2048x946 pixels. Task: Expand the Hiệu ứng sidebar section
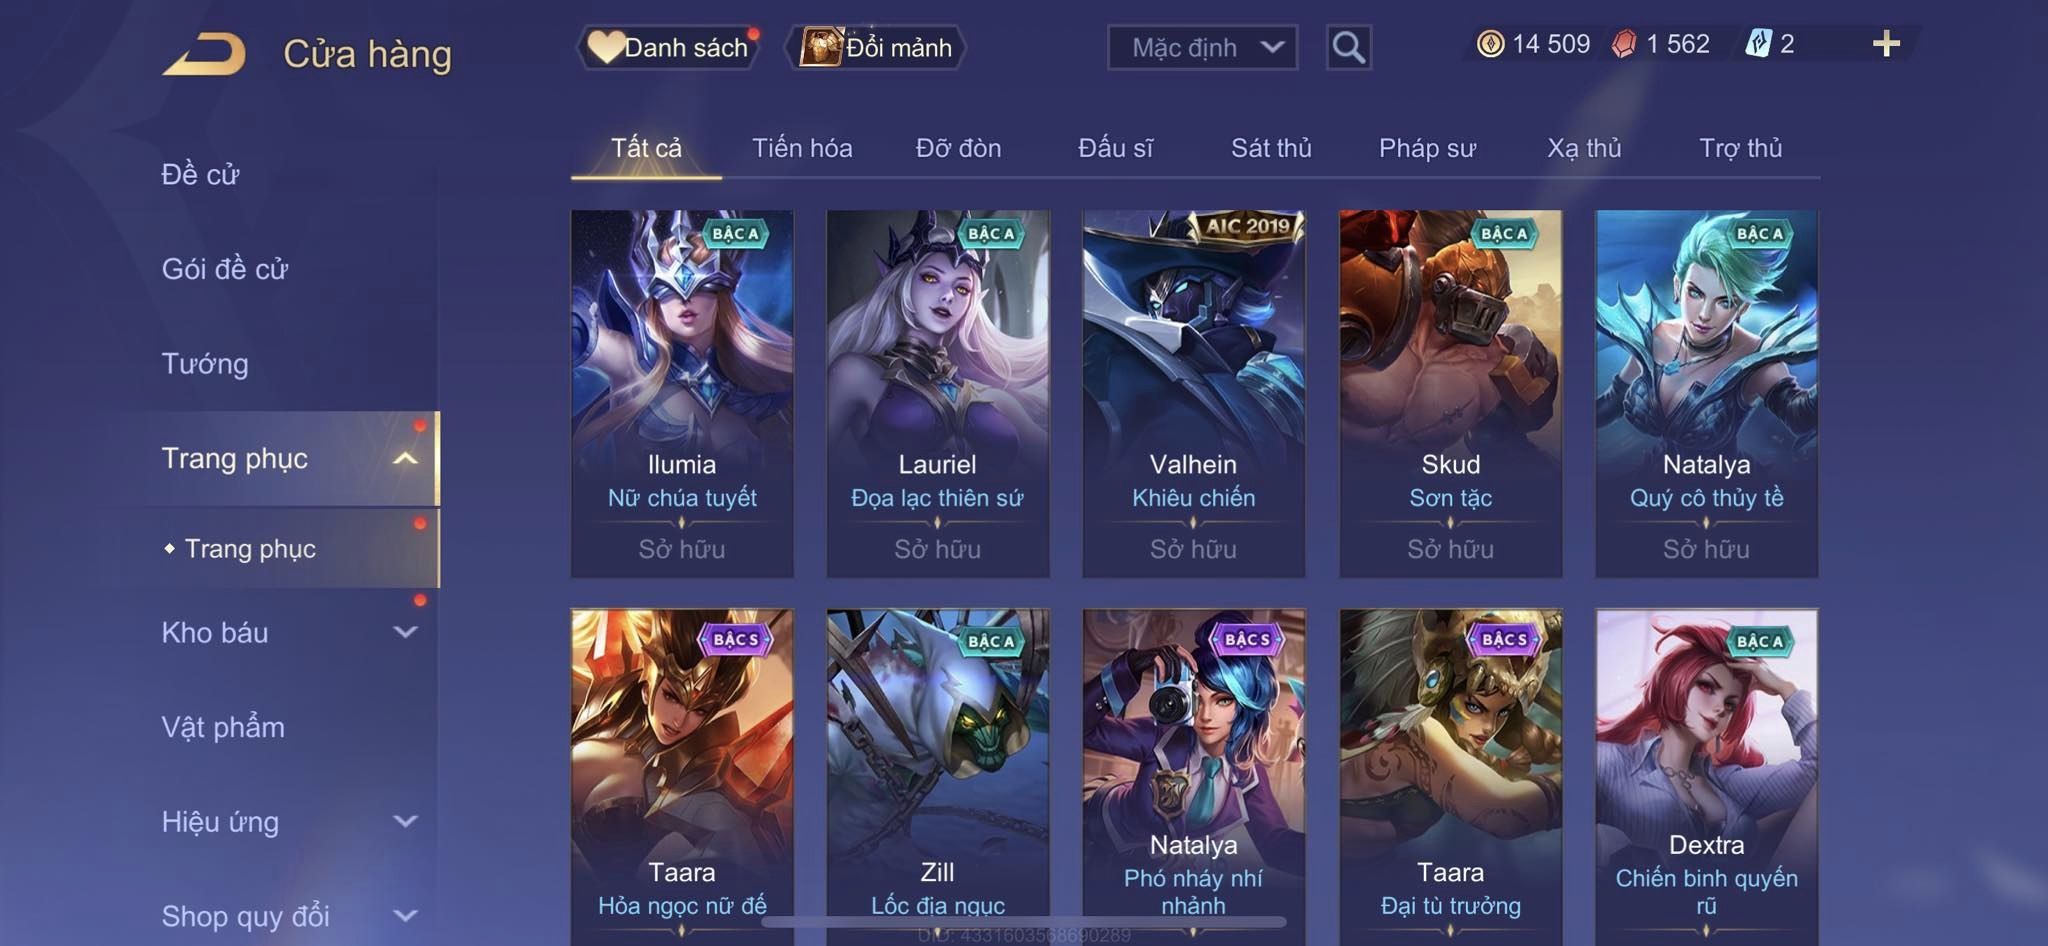[404, 821]
